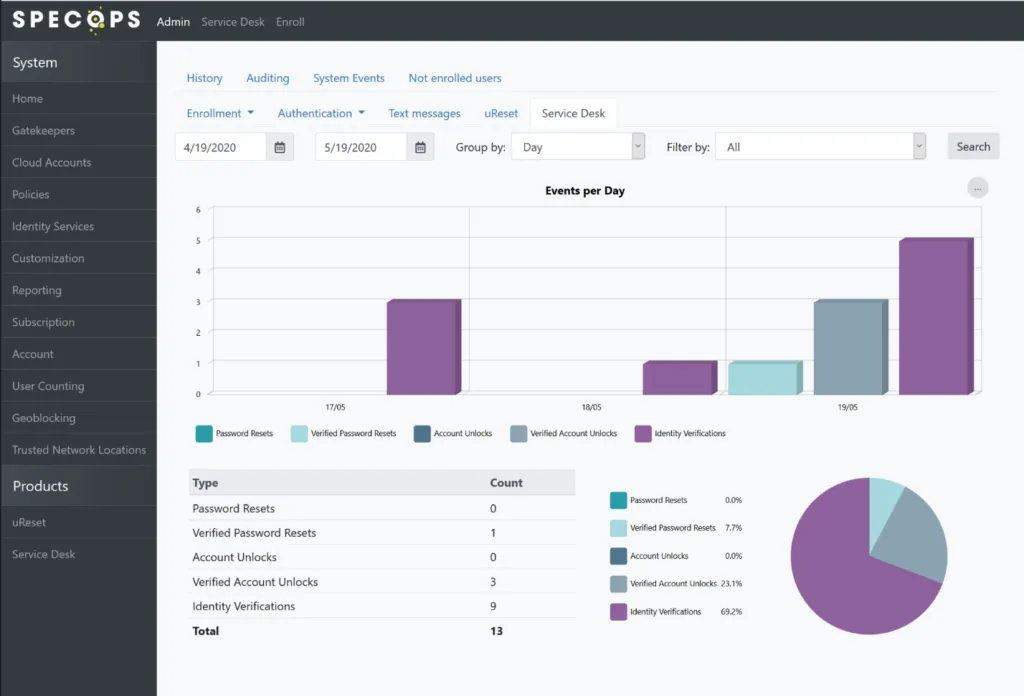Click the Total row value 13
Viewport: 1024px width, 696px height.
coord(496,631)
